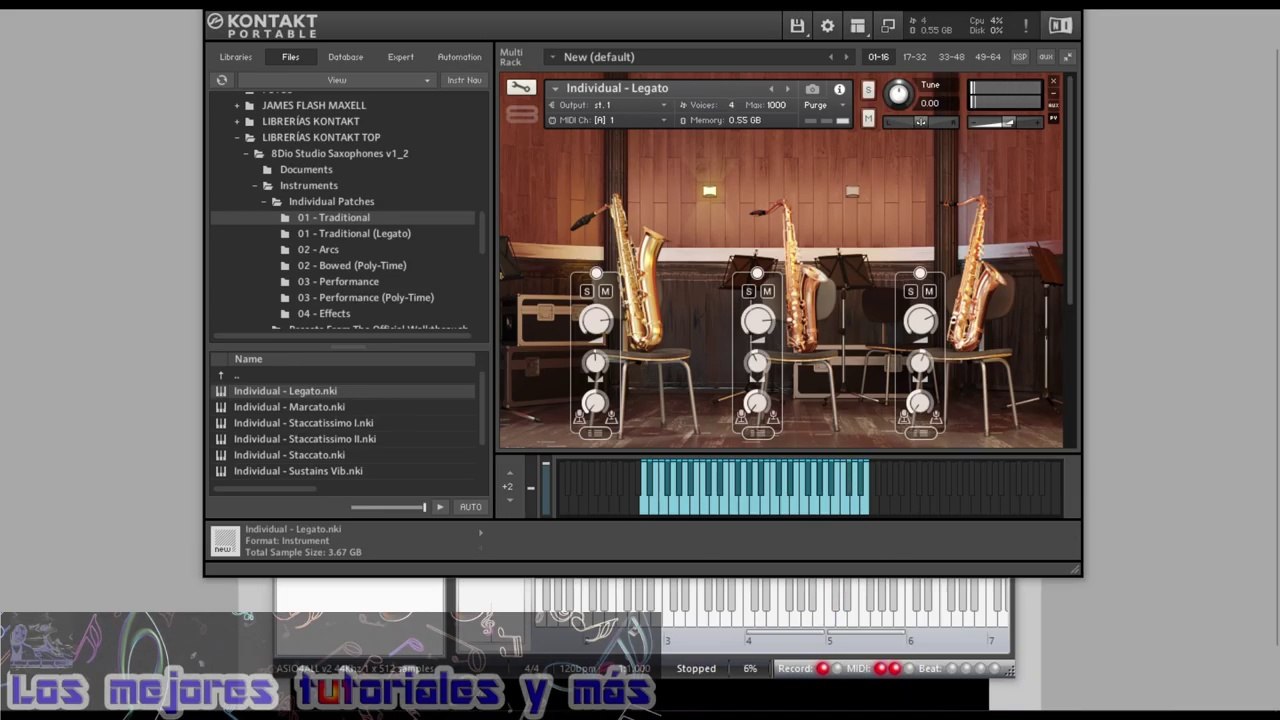Click piano icon beside Individual - Marcato.nki
1280x720 pixels.
click(x=221, y=407)
